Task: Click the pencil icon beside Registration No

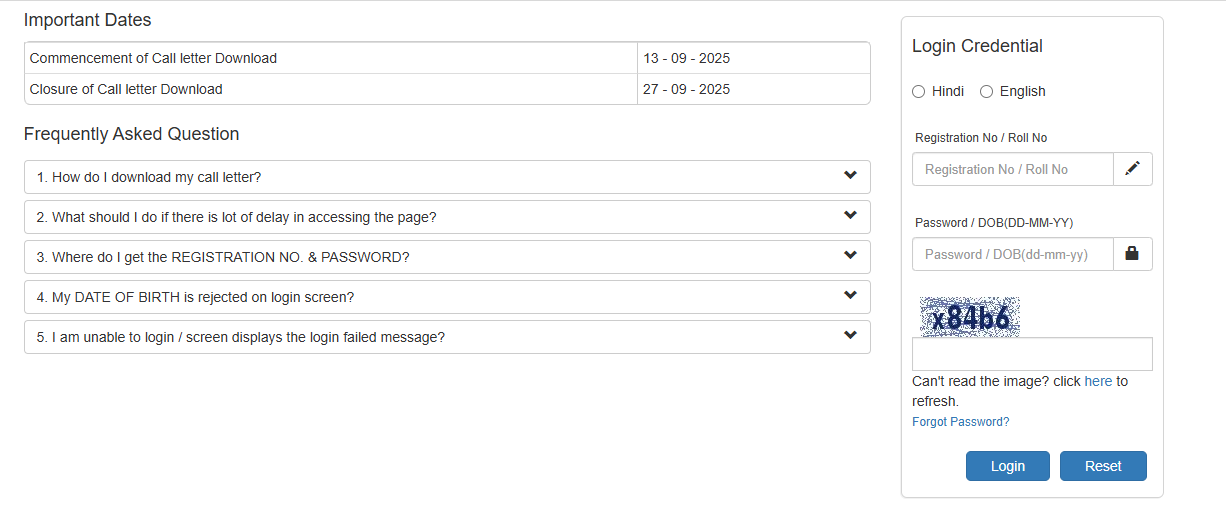Action: [x=1132, y=169]
